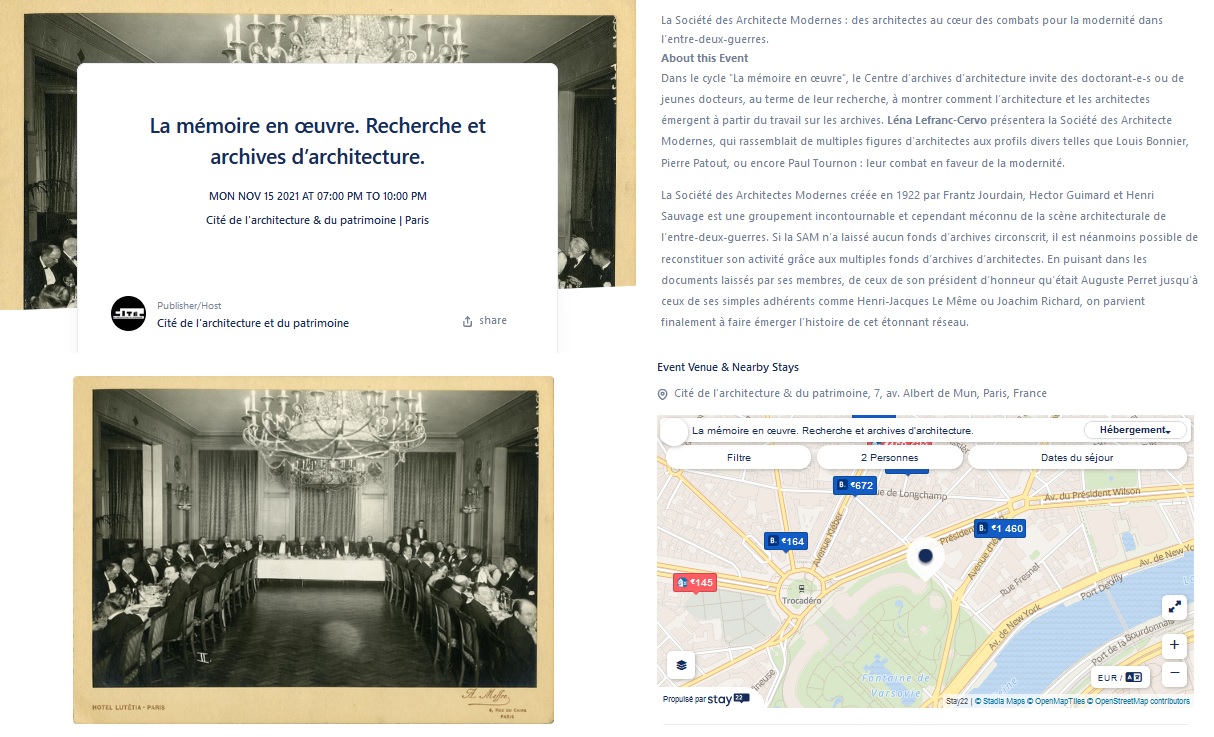
Task: Click the event venue marker on the map
Action: click(925, 557)
